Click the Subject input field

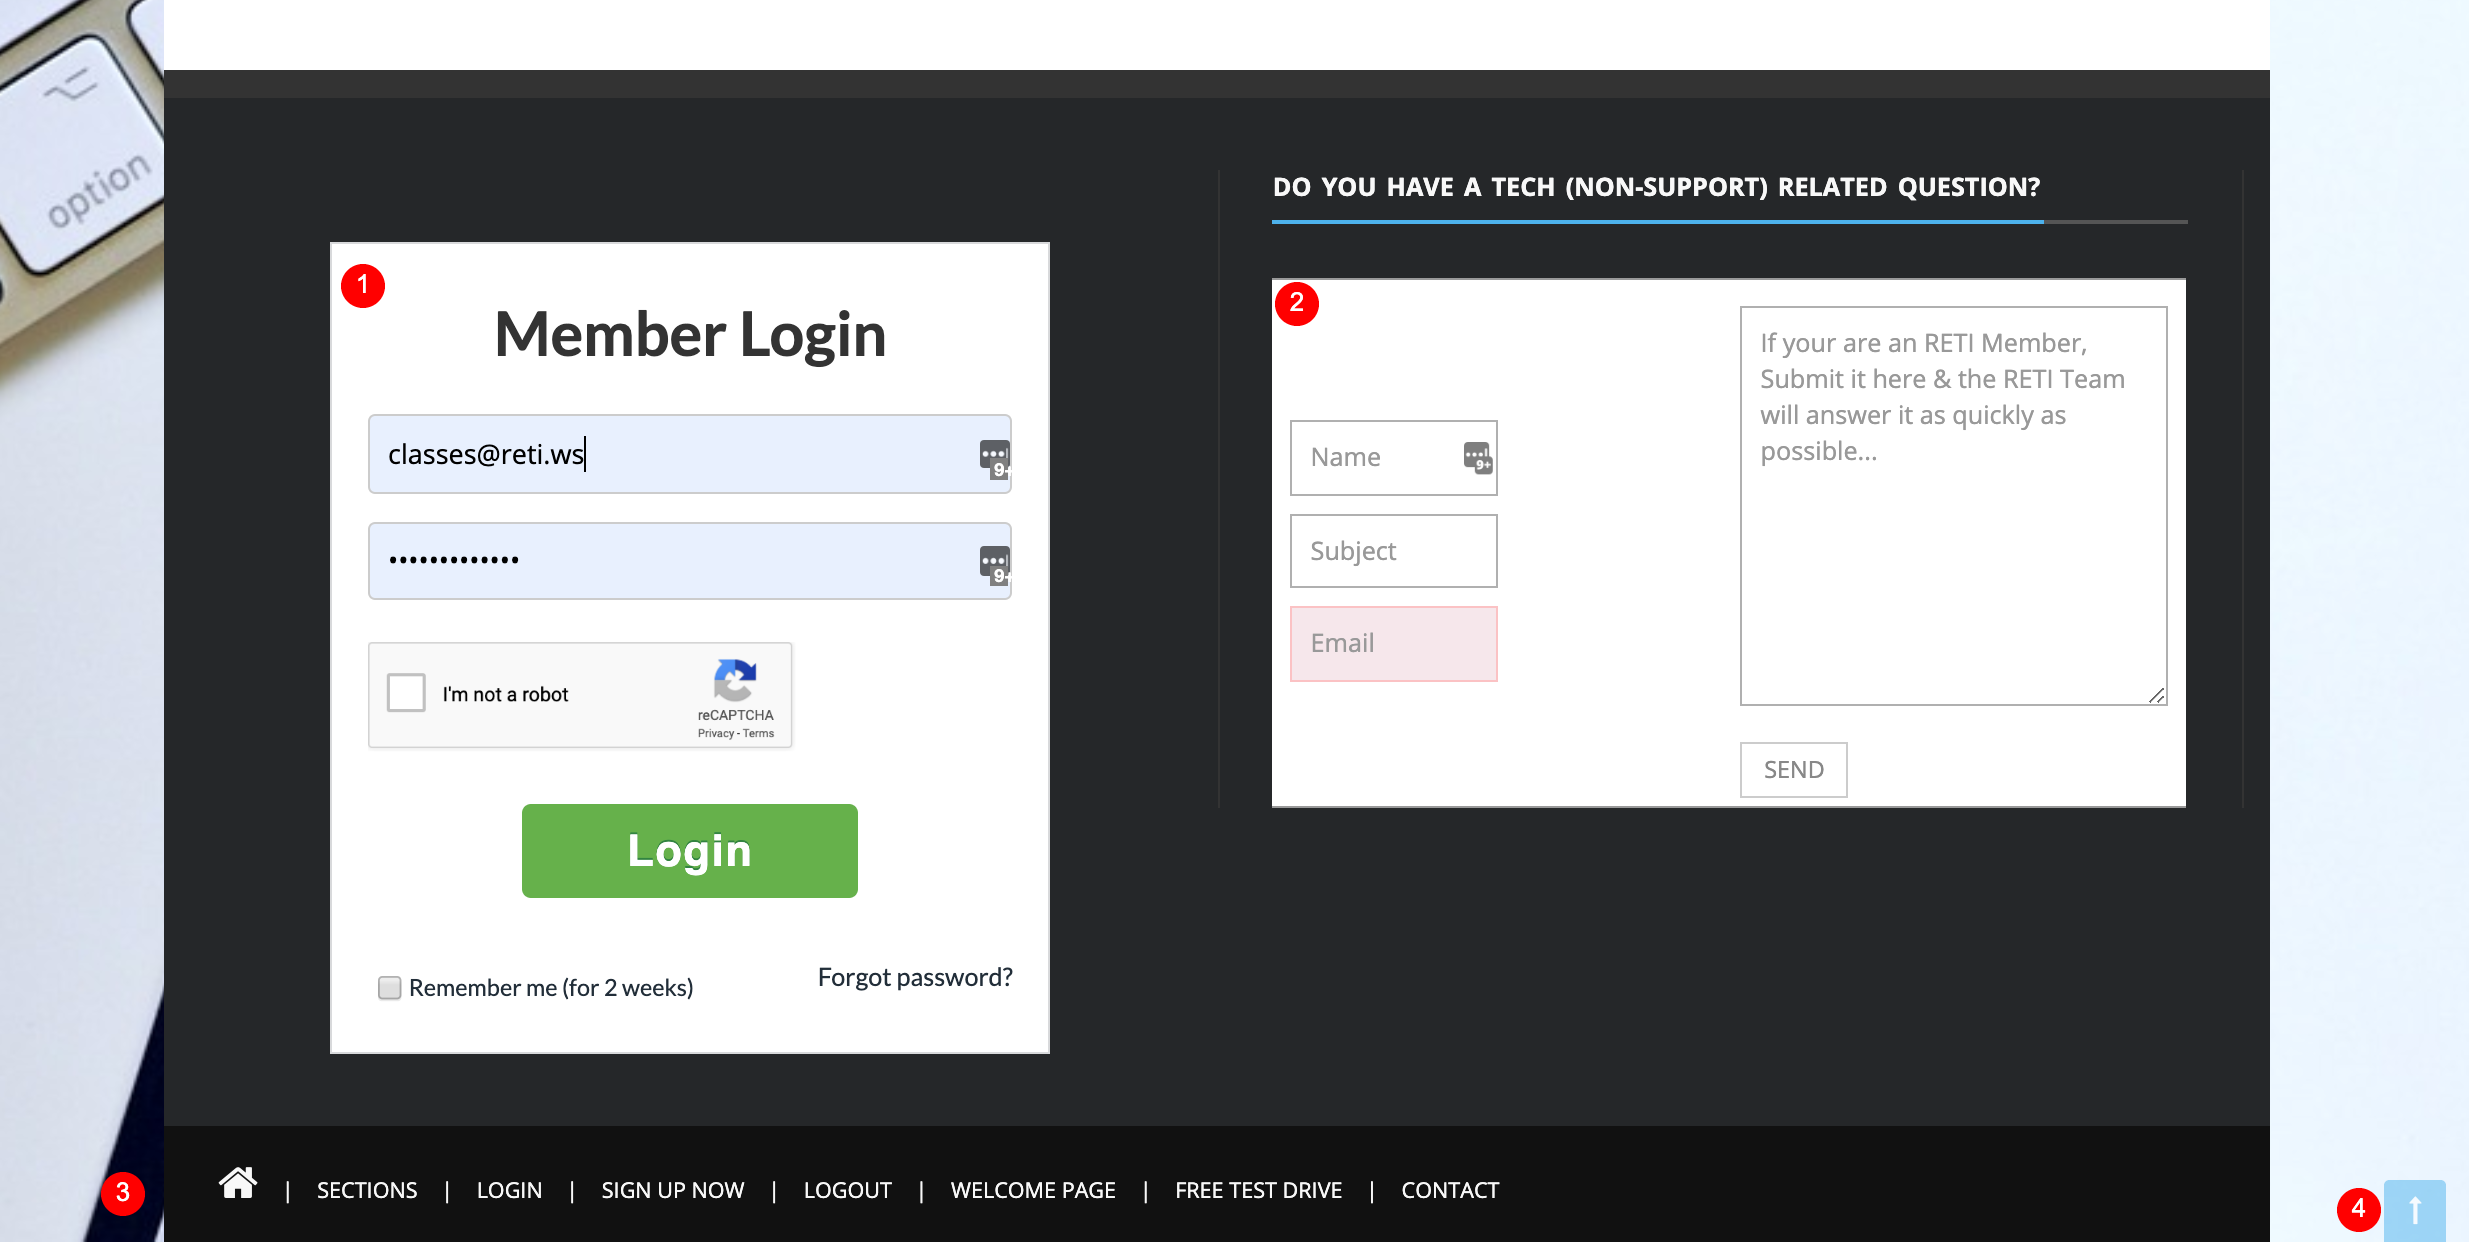[1394, 551]
